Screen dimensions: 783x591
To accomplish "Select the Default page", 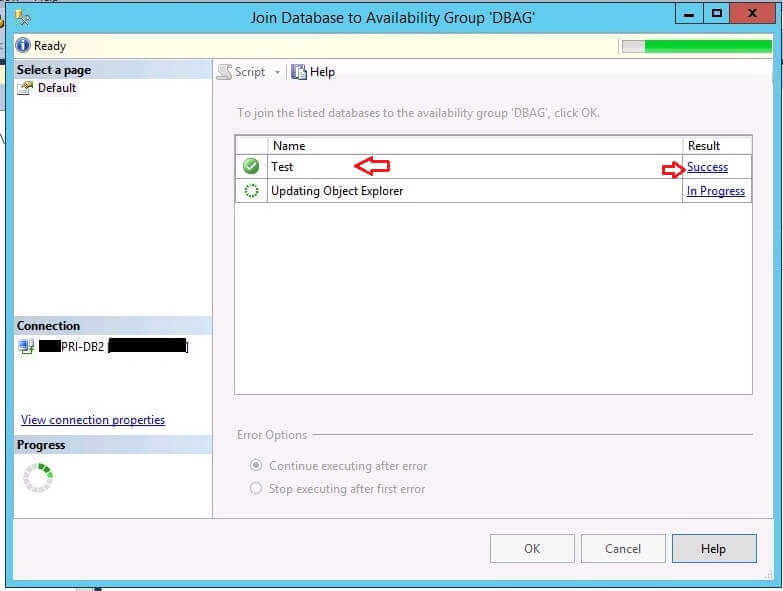I will [57, 88].
